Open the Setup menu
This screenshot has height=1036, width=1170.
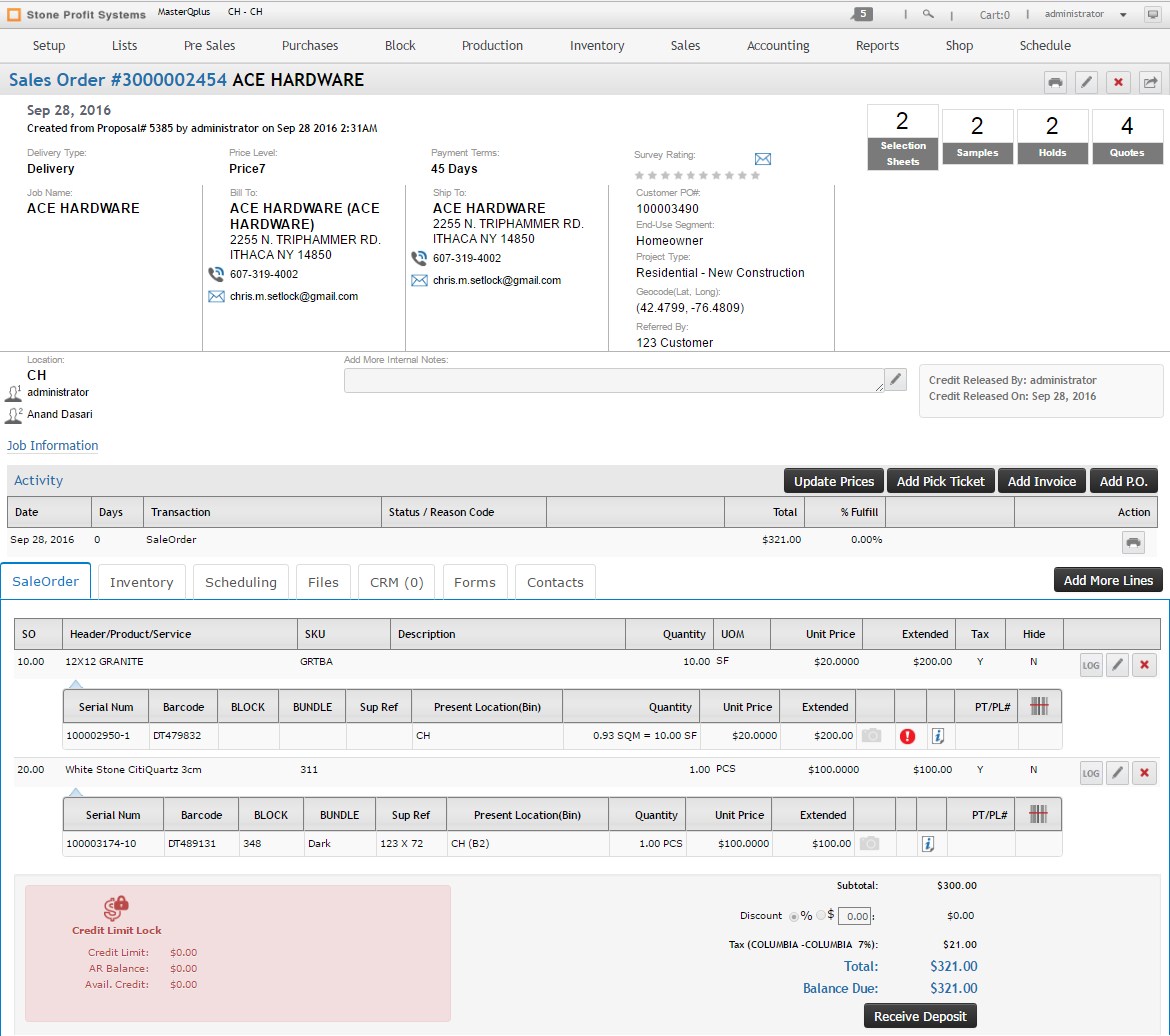[x=49, y=46]
